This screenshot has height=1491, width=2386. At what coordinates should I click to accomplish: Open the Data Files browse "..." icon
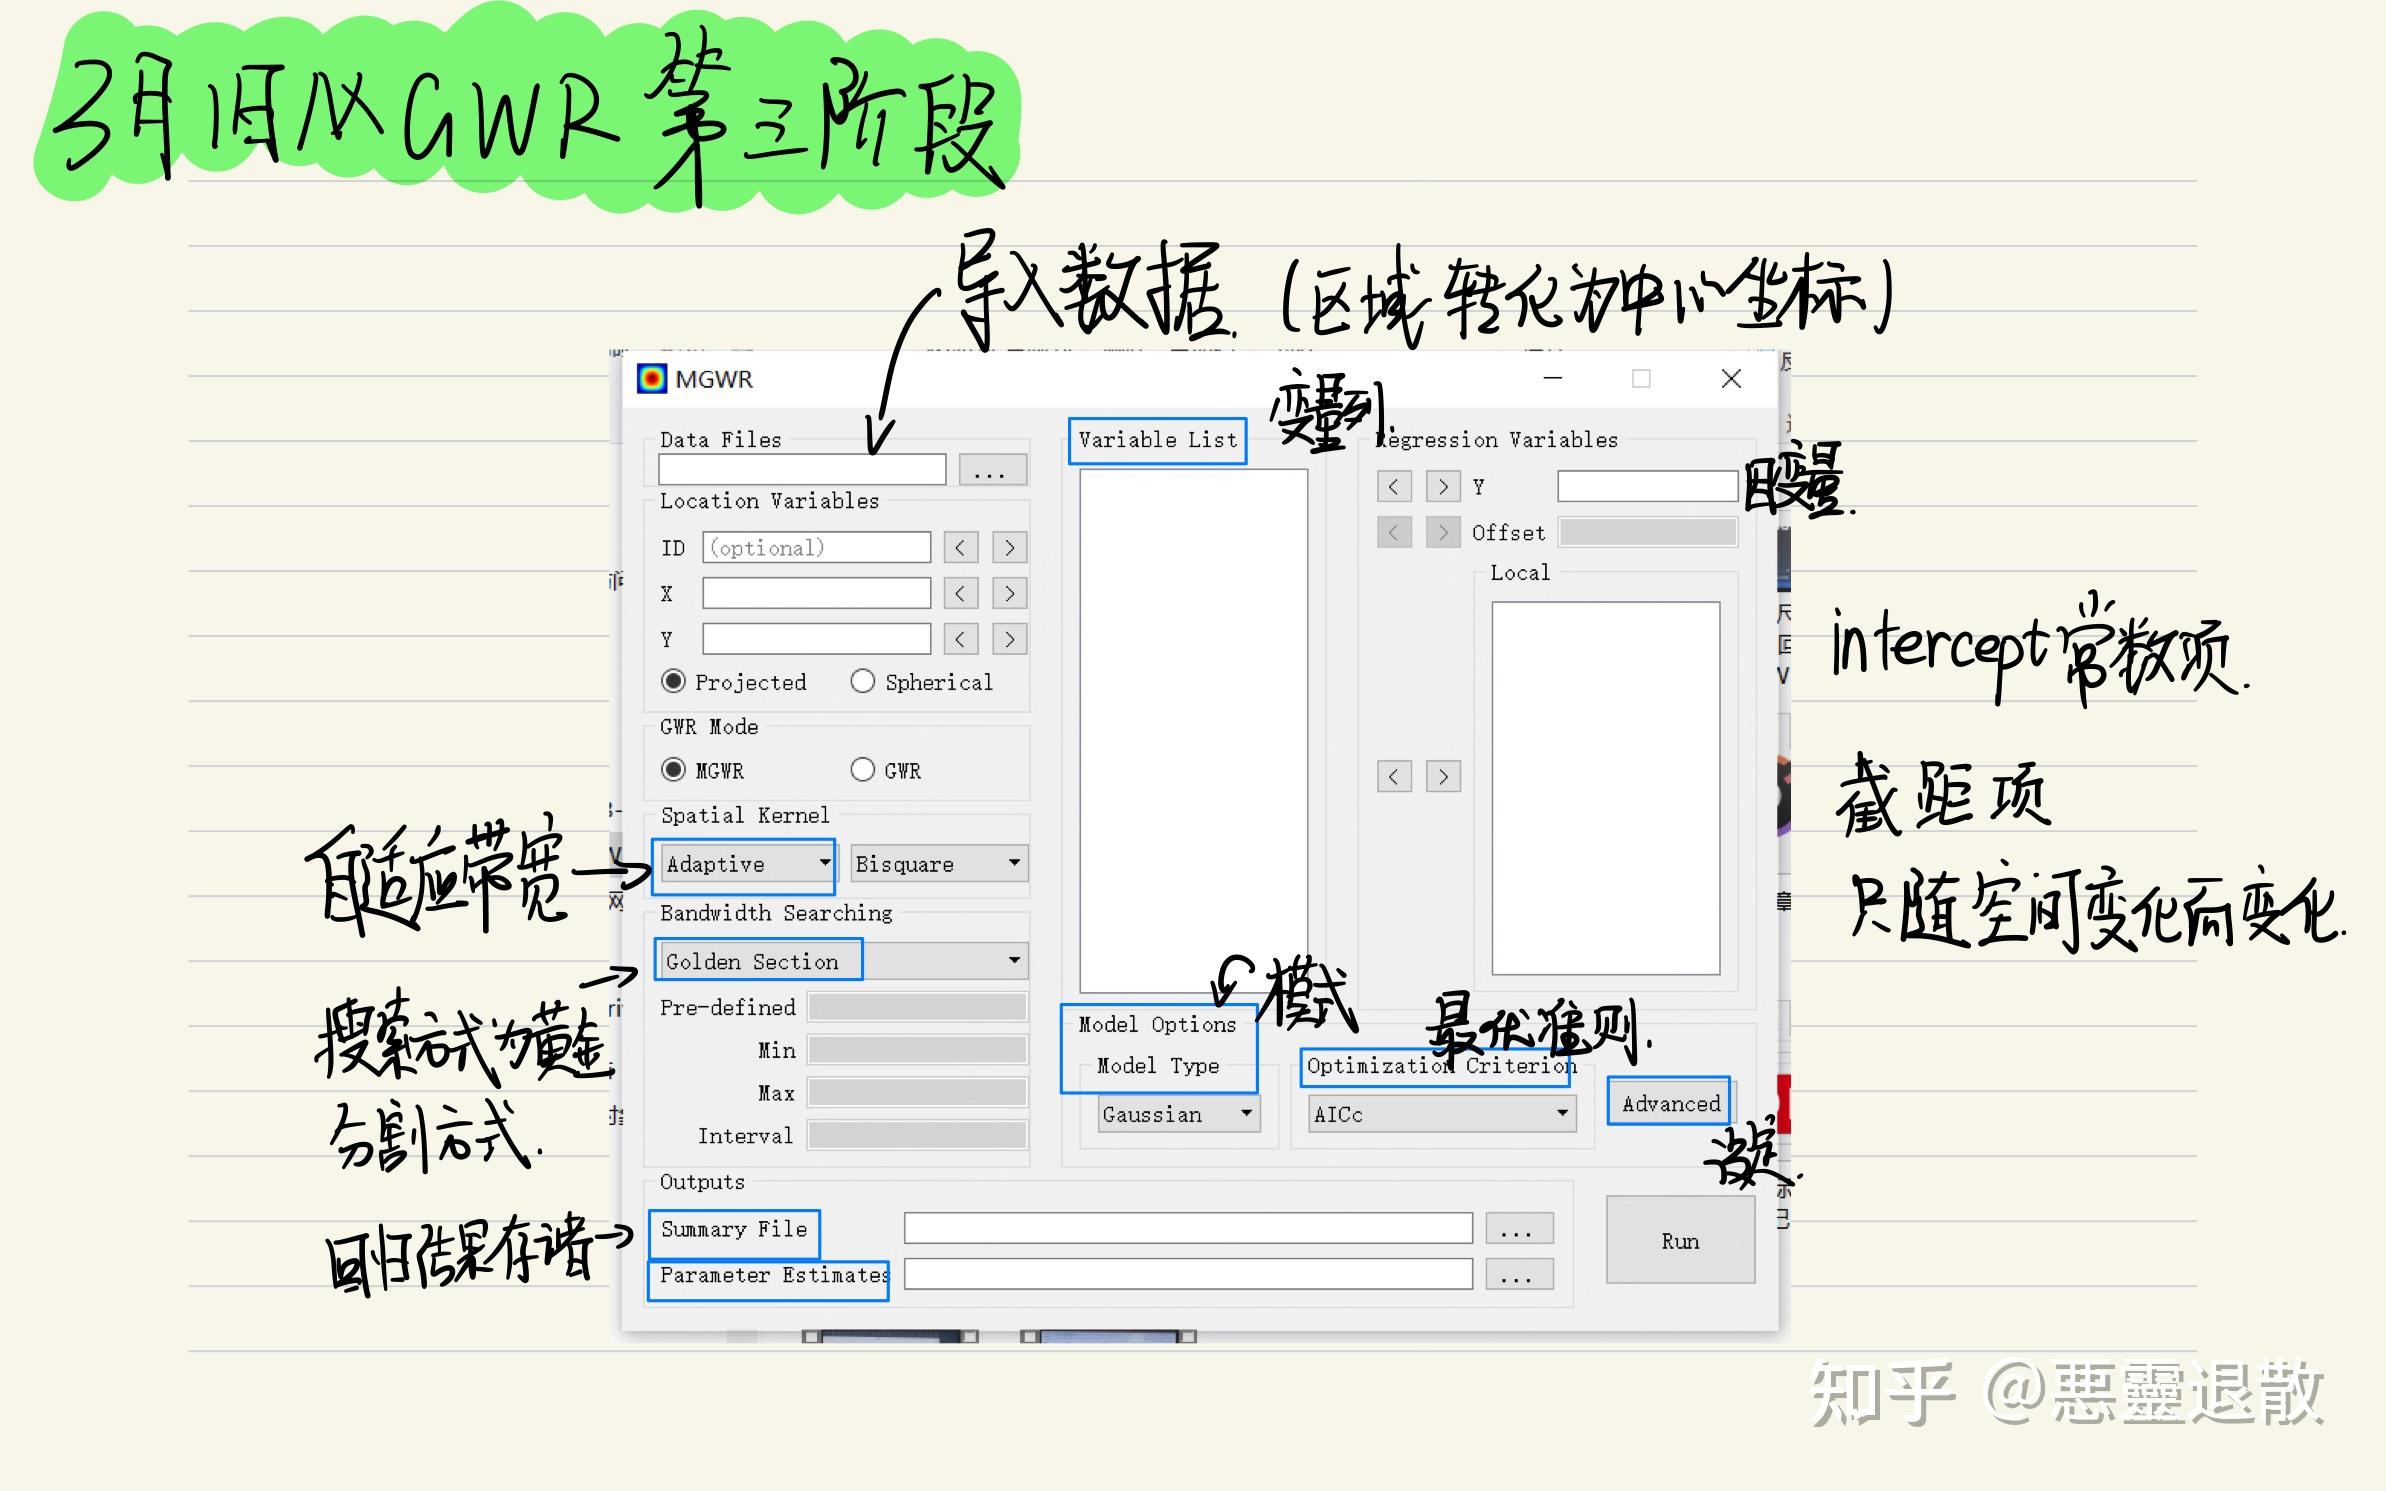pos(990,469)
